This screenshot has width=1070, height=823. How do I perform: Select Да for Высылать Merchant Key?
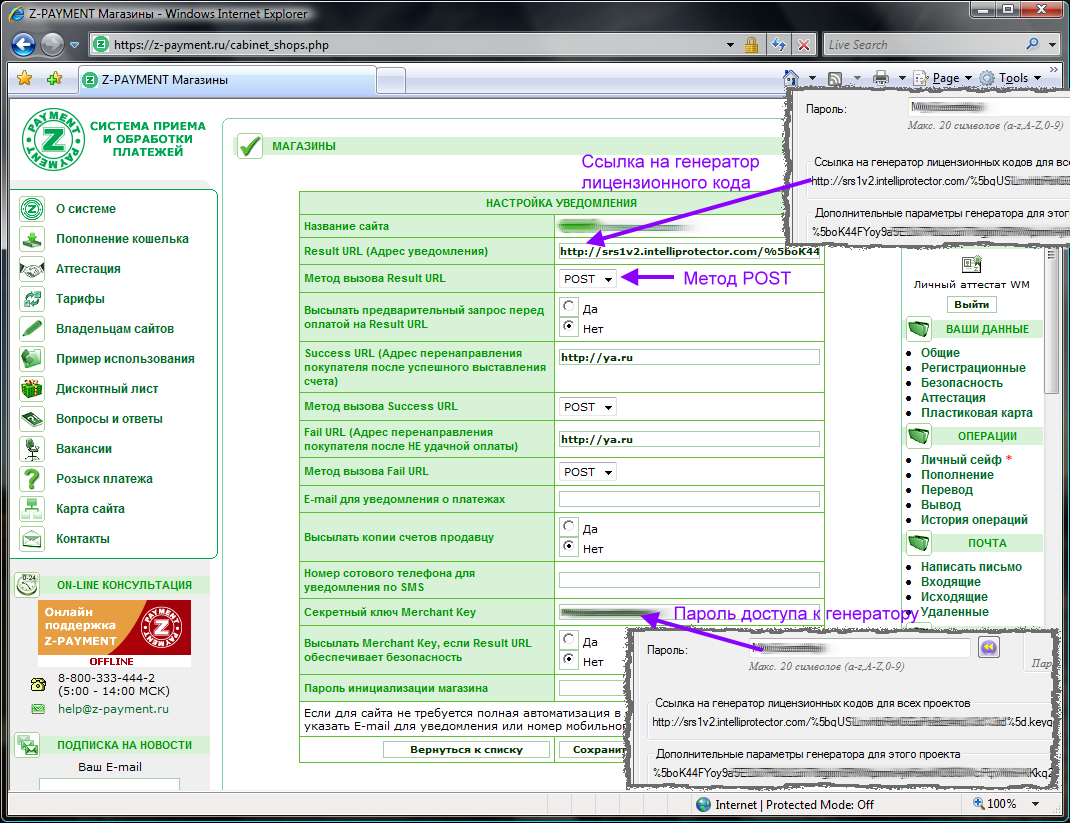tap(568, 639)
